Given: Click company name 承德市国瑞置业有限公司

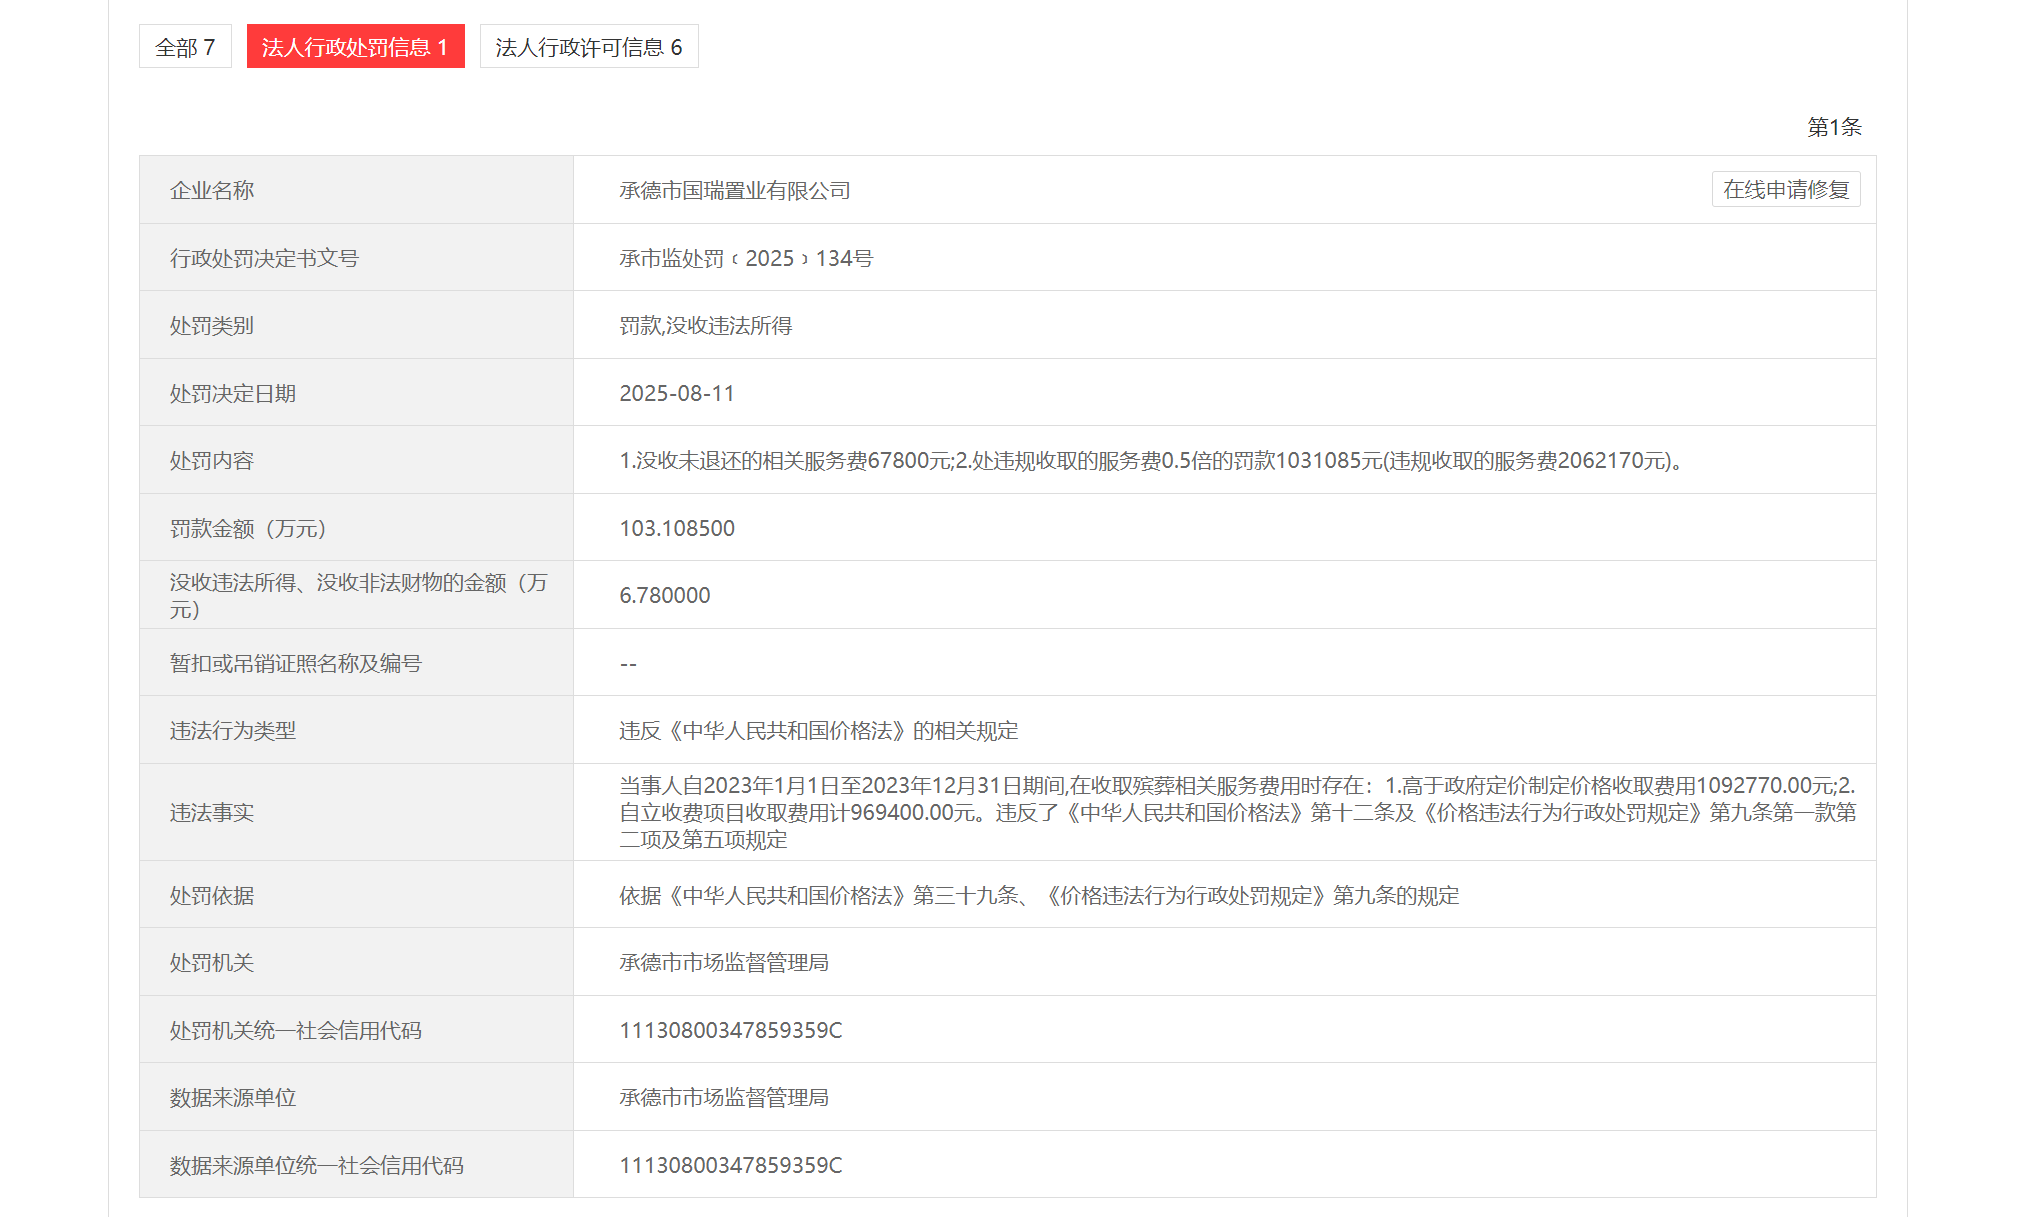Looking at the screenshot, I should [x=735, y=190].
